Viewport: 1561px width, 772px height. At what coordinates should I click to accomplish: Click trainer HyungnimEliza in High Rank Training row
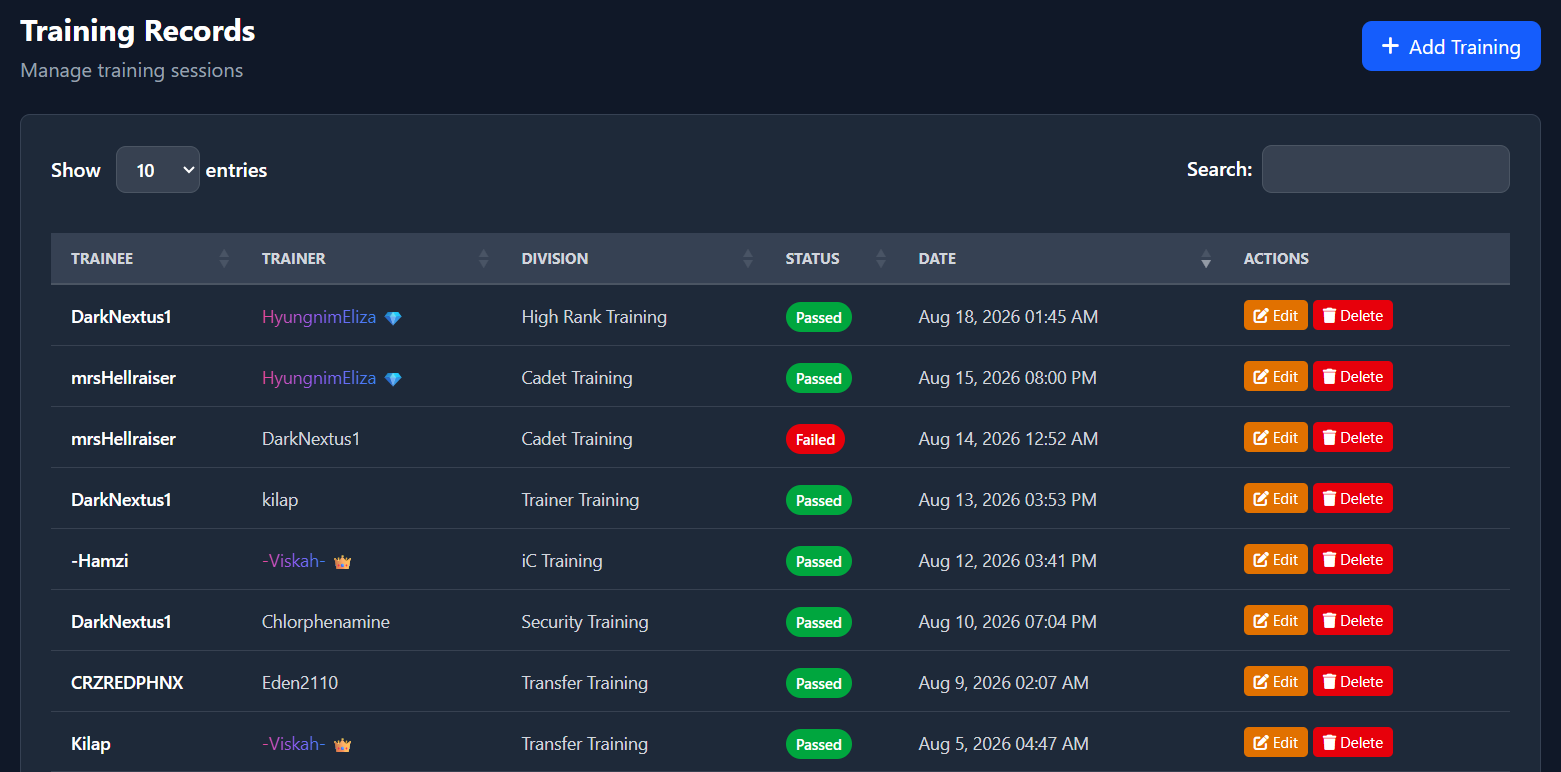click(319, 317)
